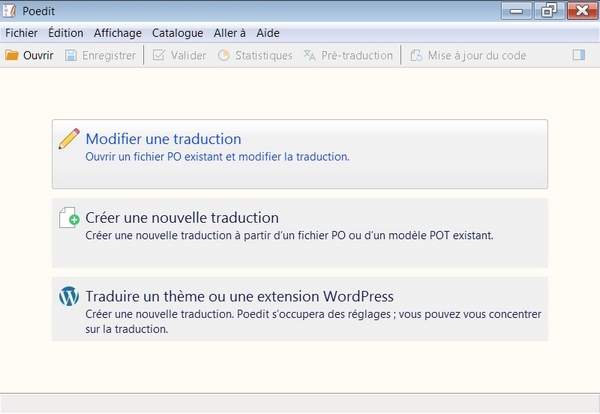Select Traduire un thème ou une extension WordPress
The height and width of the screenshot is (414, 600).
coord(240,297)
